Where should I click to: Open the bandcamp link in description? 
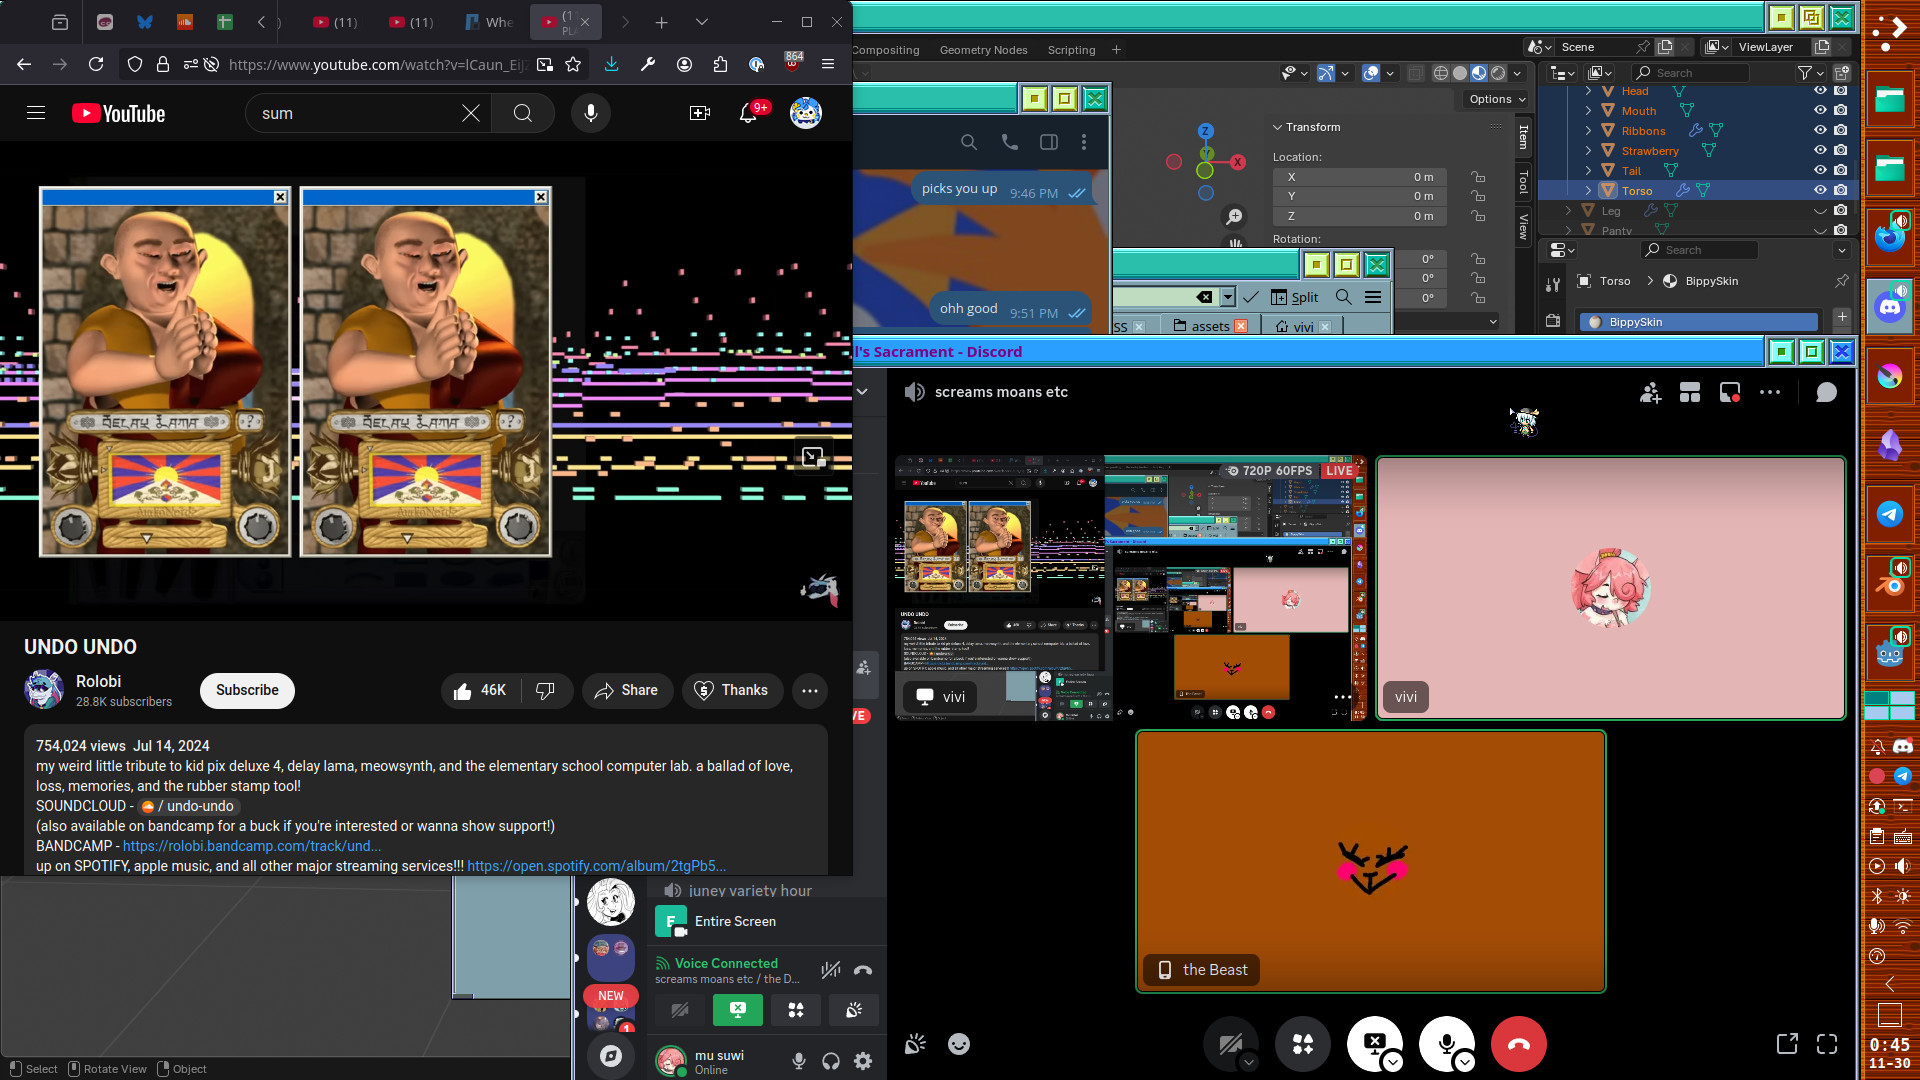[252, 846]
